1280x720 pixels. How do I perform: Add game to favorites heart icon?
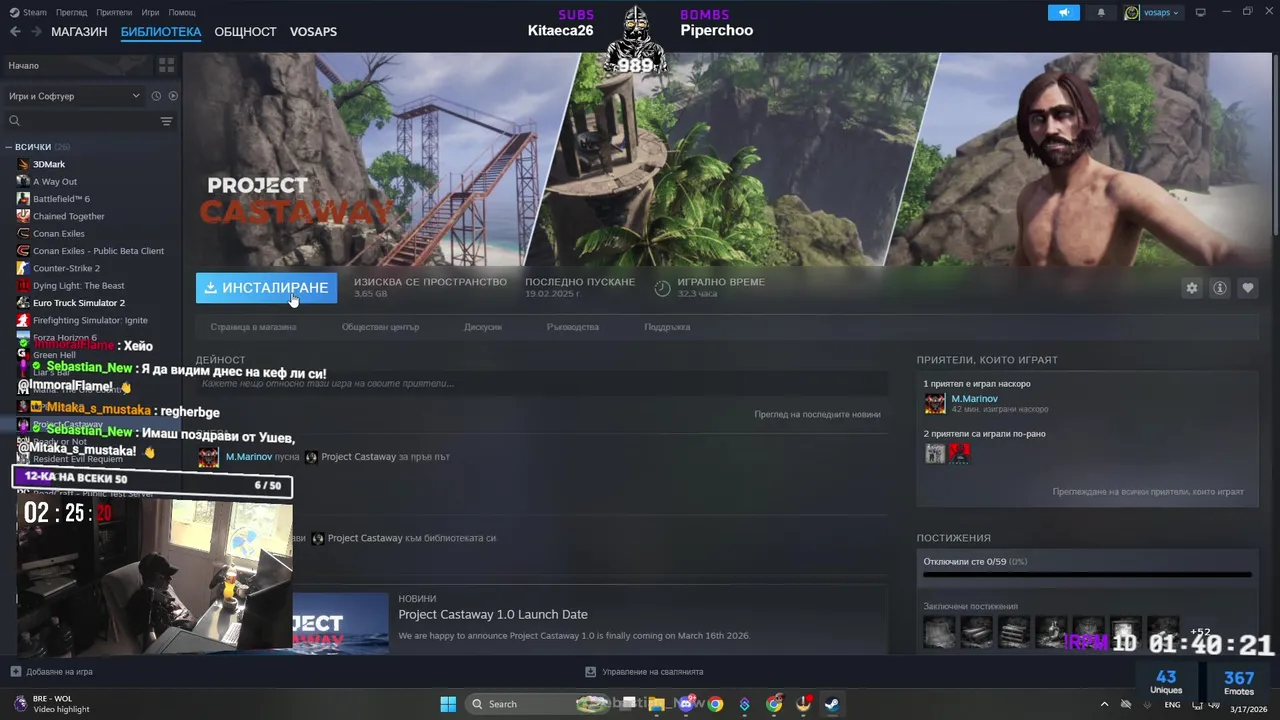(1247, 288)
